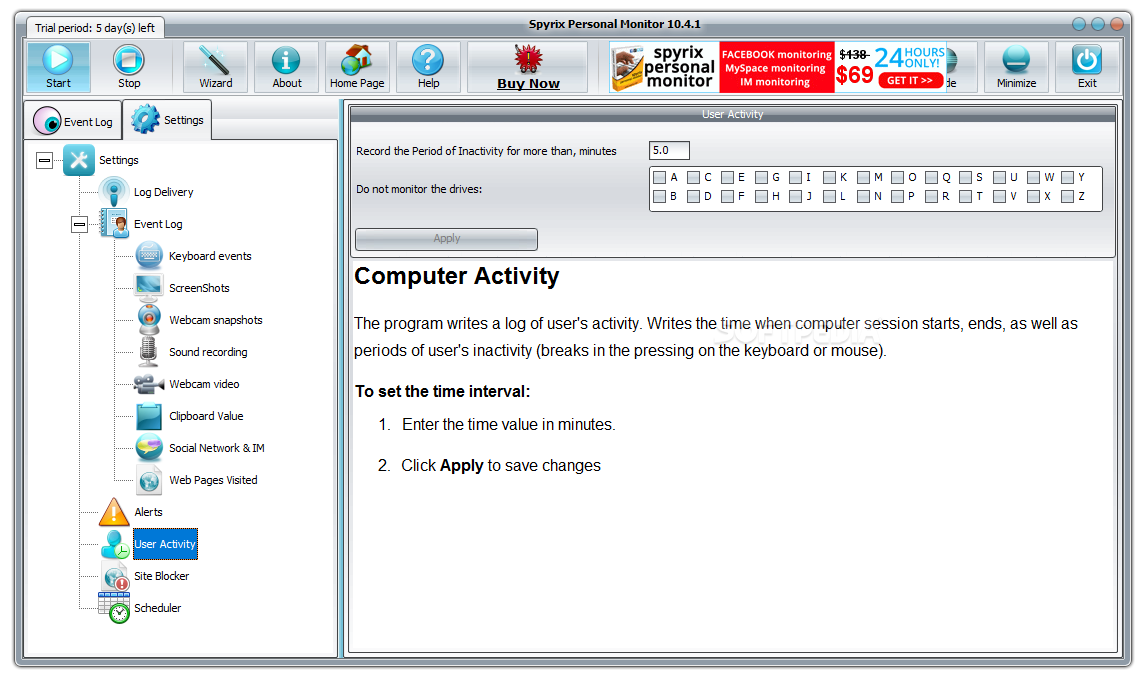Click the Start monitoring play icon
Image resolution: width=1147 pixels, height=678 pixels.
click(x=58, y=60)
